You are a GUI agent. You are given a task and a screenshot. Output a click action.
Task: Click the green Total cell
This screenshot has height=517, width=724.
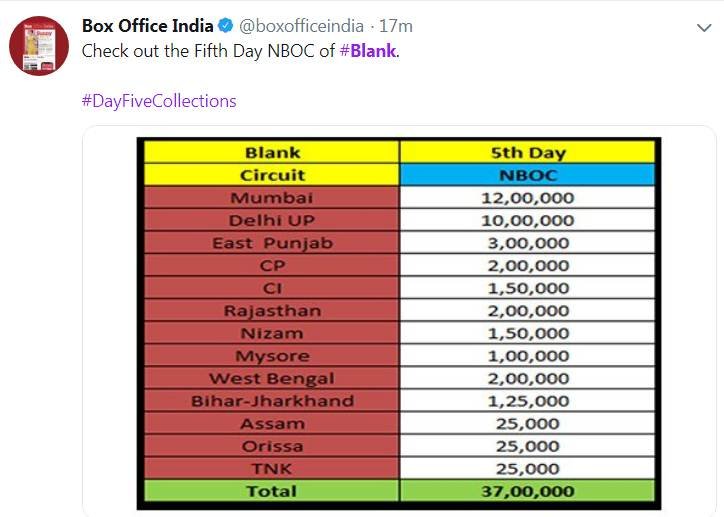pyautogui.click(x=271, y=491)
